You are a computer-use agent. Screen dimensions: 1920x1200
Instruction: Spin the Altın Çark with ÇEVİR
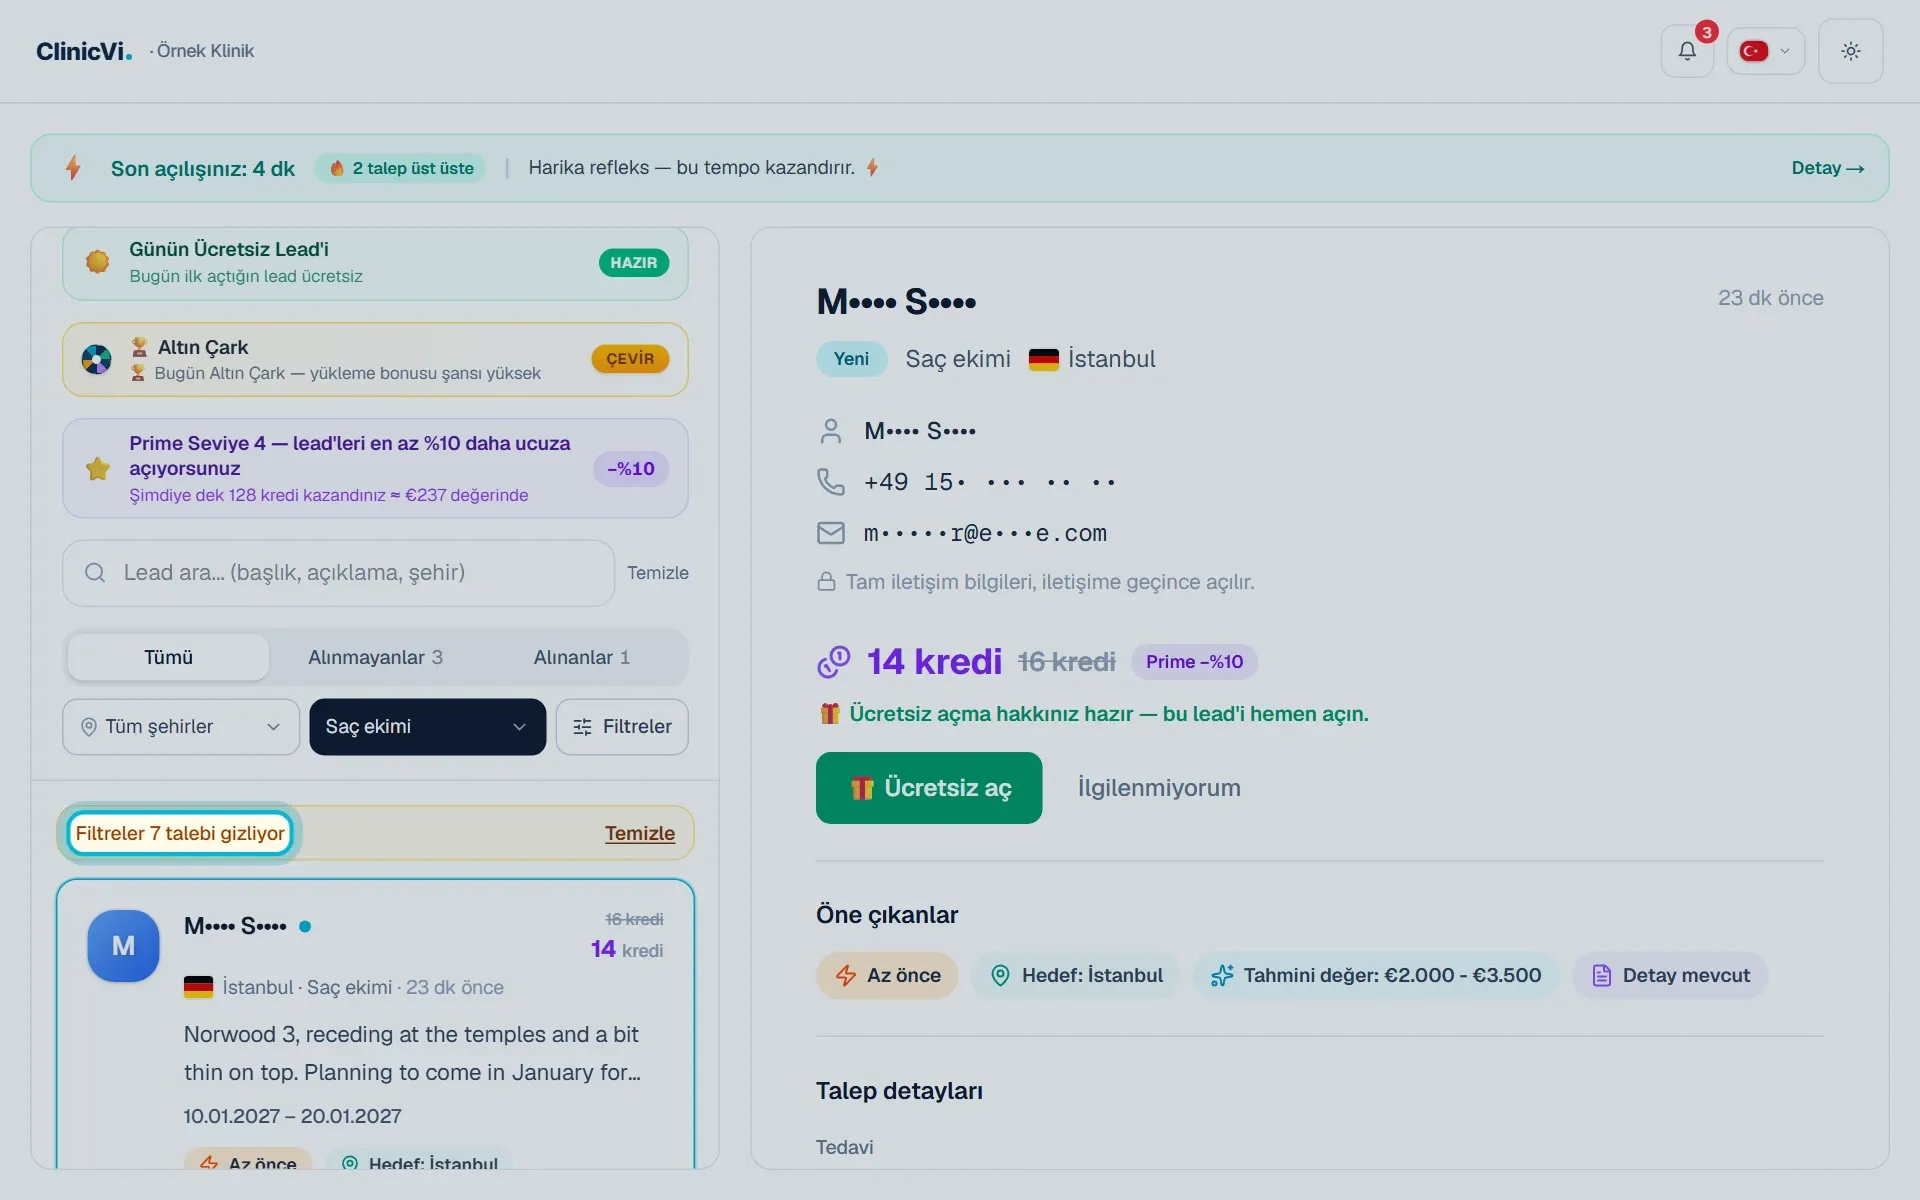click(x=630, y=359)
